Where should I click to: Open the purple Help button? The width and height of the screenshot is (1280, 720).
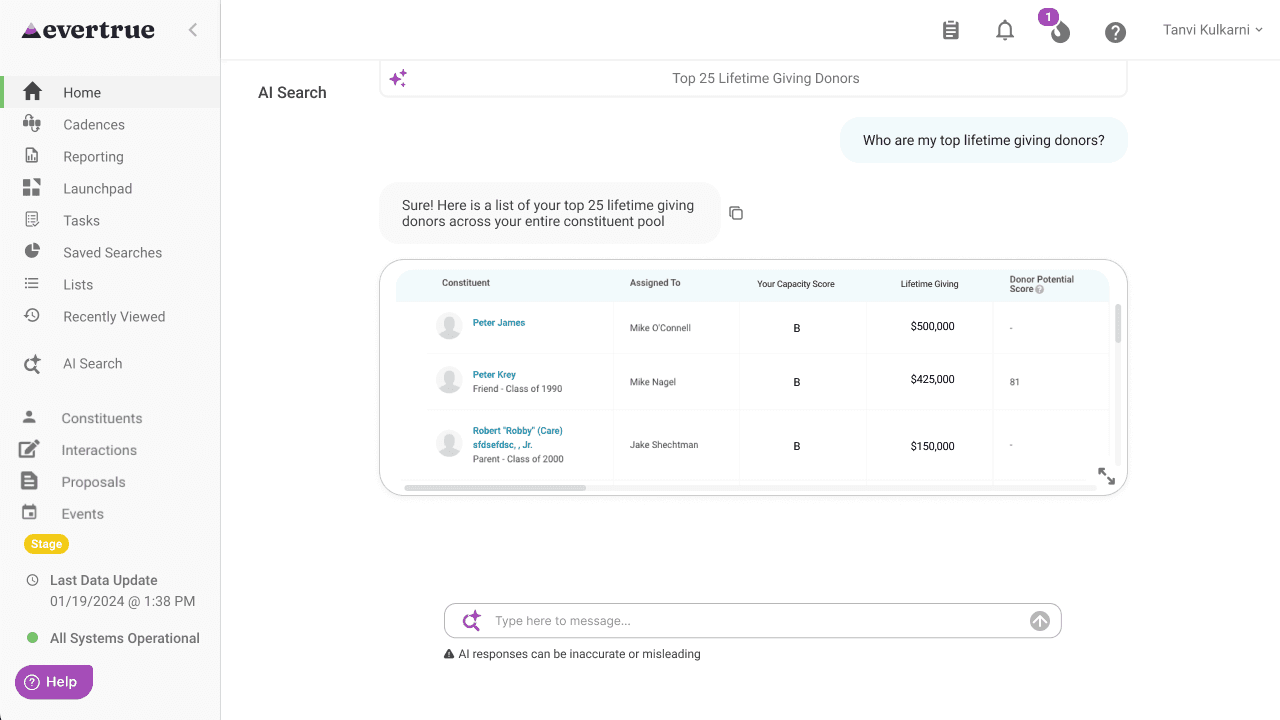54,682
